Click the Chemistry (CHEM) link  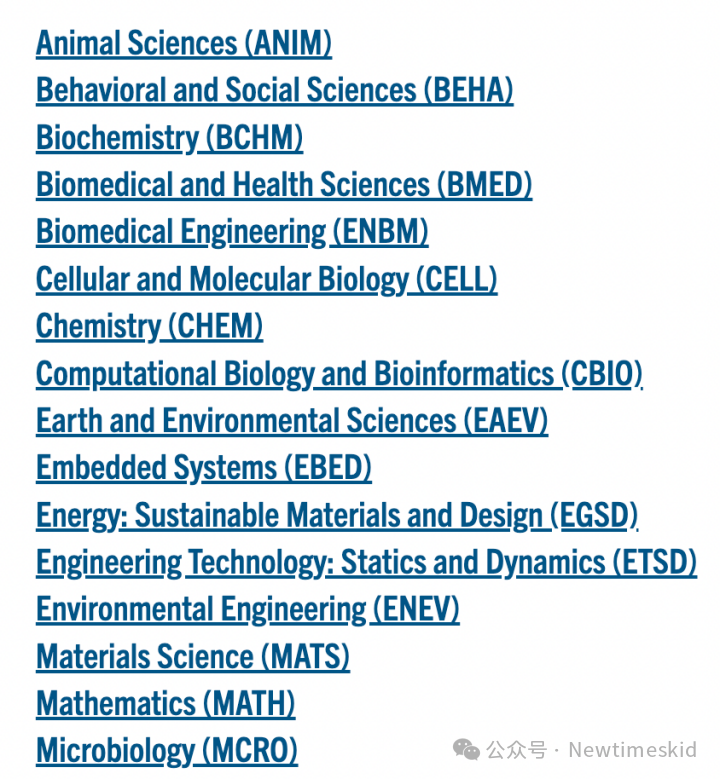pos(150,327)
